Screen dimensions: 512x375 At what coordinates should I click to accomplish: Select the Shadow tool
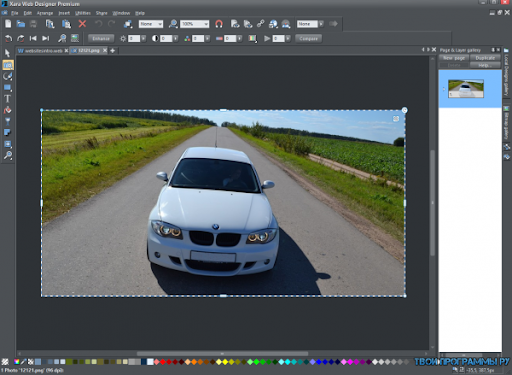click(7, 133)
